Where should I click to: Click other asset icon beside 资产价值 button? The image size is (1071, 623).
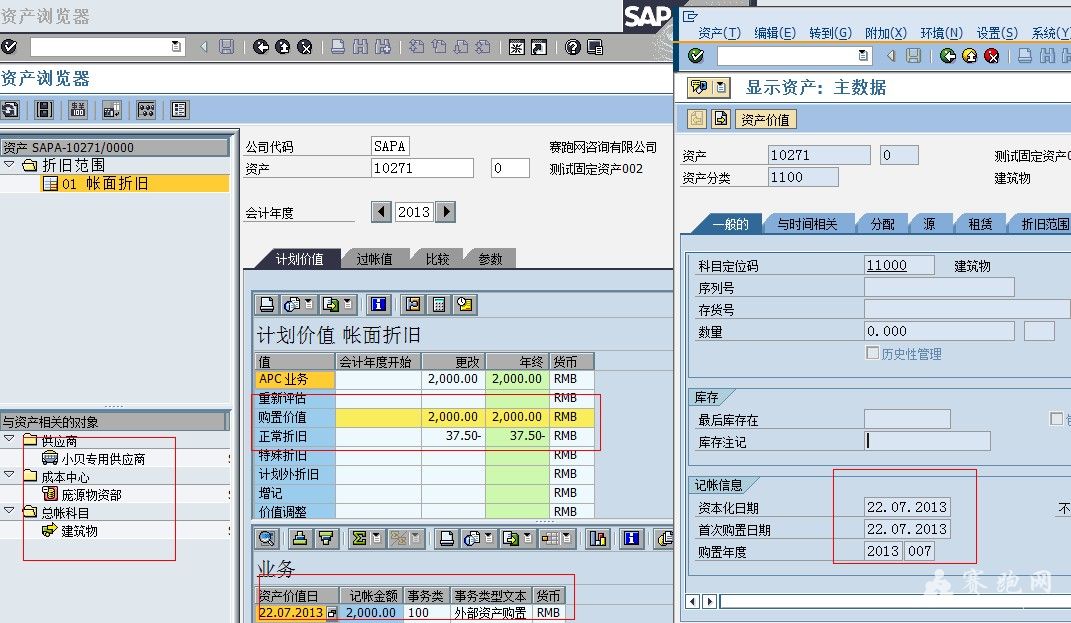click(721, 119)
